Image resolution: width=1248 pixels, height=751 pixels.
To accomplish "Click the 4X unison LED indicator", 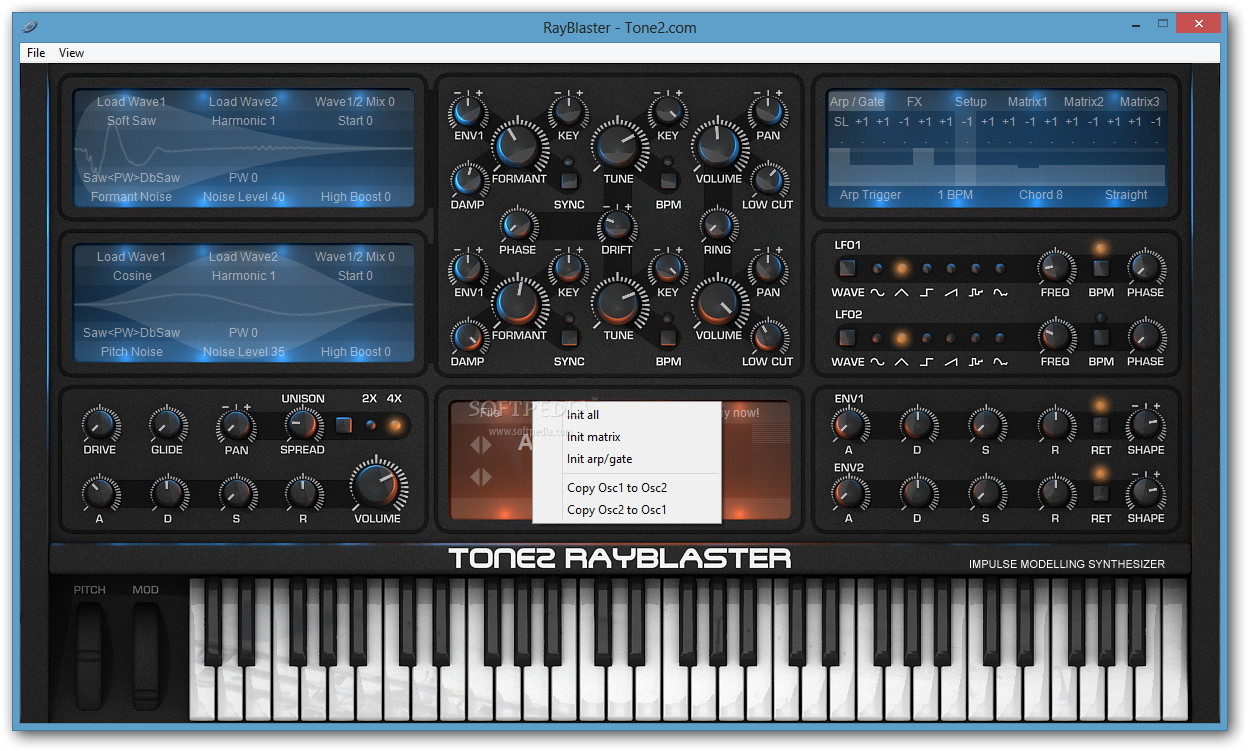I will (x=395, y=425).
